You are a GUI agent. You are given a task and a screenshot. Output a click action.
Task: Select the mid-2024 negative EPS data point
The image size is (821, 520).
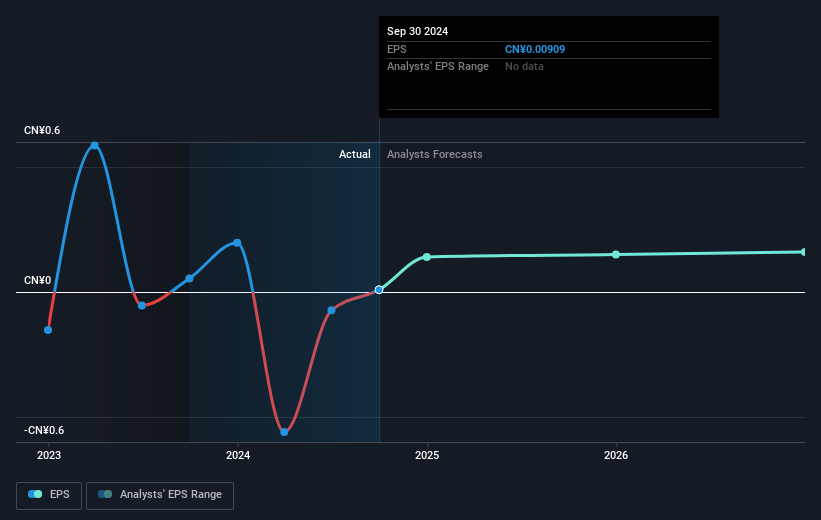click(x=331, y=311)
